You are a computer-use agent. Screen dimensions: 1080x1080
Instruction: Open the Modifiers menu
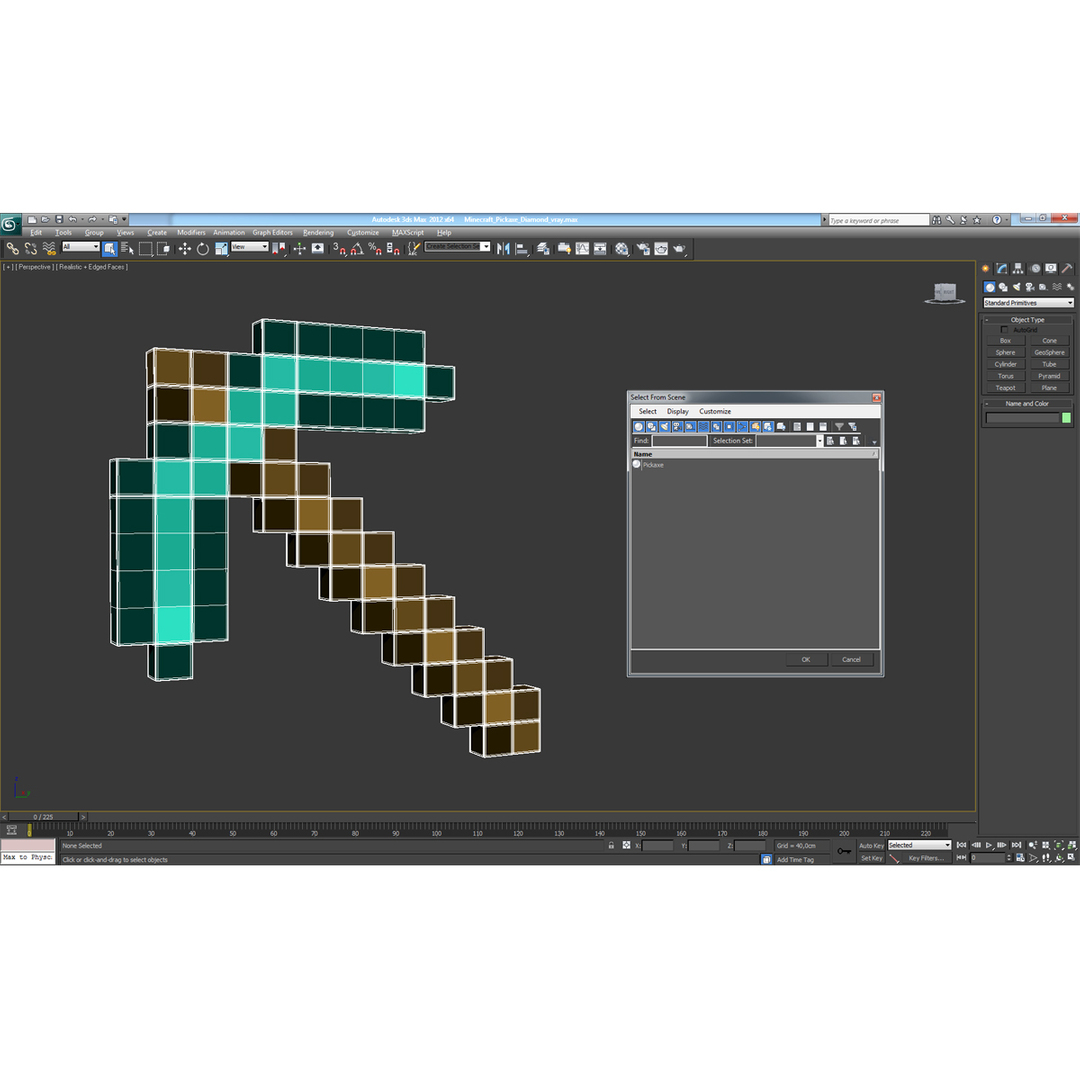pyautogui.click(x=191, y=233)
